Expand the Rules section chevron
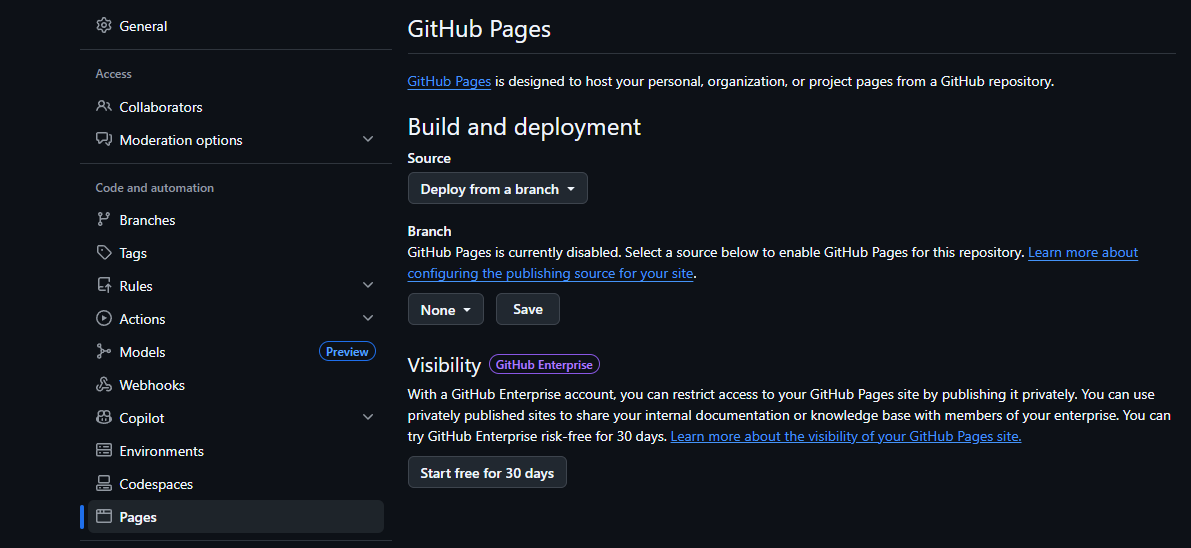Image resolution: width=1191 pixels, height=548 pixels. click(x=368, y=286)
